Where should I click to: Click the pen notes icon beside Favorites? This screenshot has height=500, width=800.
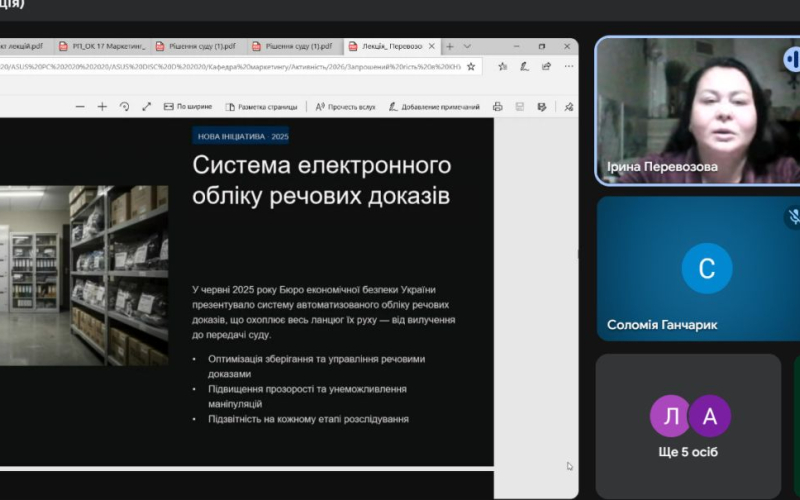click(x=524, y=66)
